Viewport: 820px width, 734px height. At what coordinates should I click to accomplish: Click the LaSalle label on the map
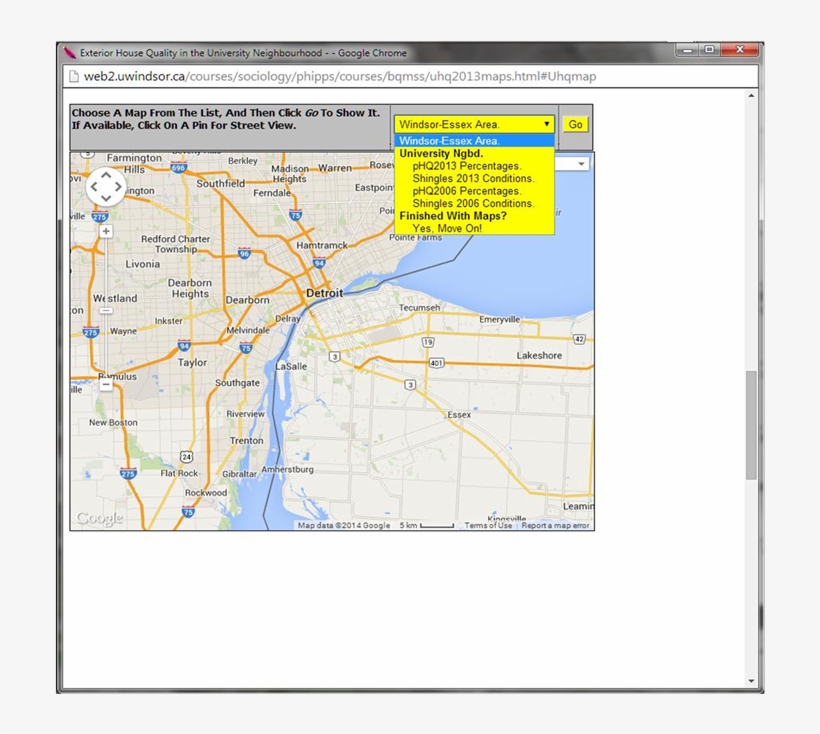291,366
